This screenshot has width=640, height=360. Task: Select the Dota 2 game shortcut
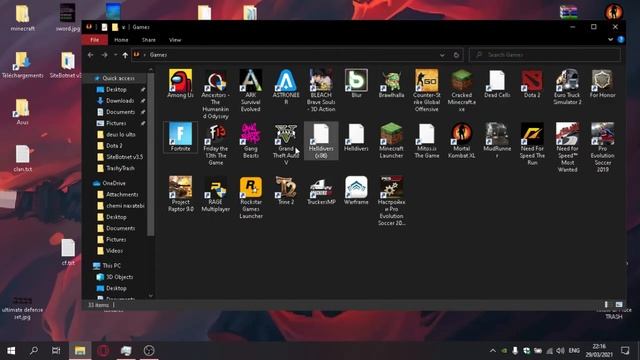(x=532, y=84)
